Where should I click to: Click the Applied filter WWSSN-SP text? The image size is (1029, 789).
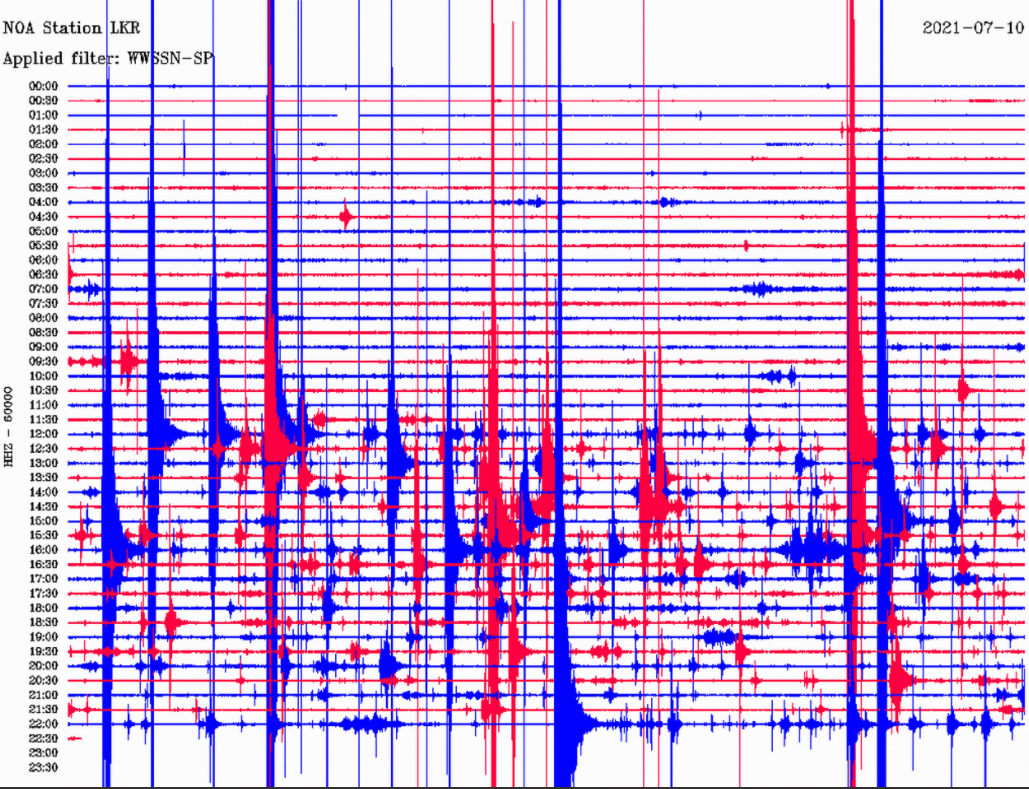pyautogui.click(x=108, y=59)
